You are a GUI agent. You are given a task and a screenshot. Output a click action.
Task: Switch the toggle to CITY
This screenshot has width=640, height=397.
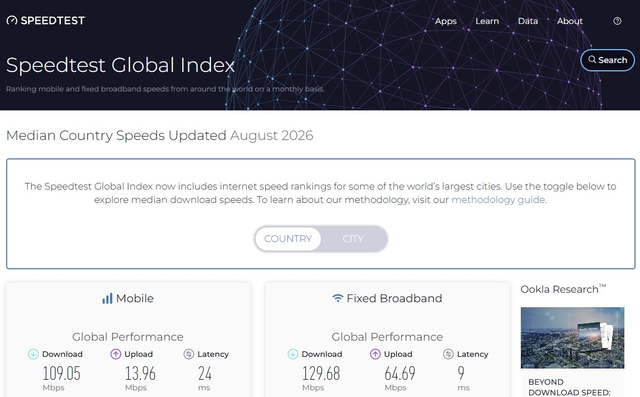tap(353, 239)
